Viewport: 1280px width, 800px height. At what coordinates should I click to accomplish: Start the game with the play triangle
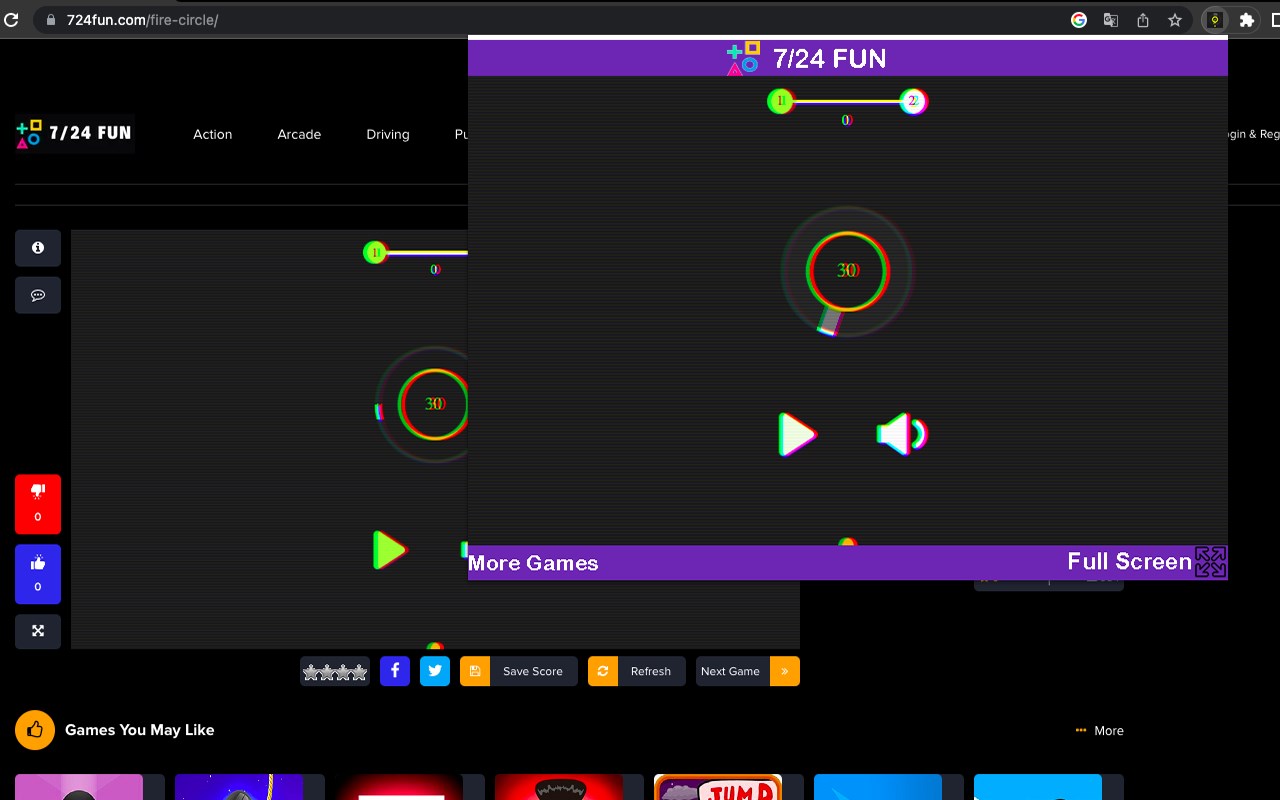point(797,434)
